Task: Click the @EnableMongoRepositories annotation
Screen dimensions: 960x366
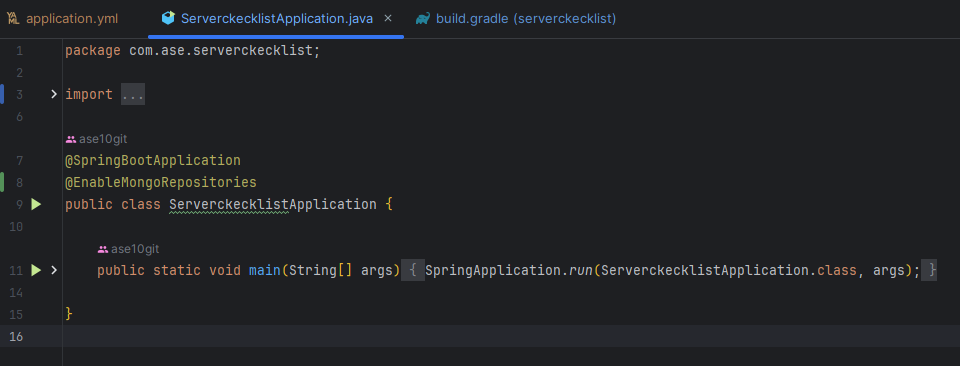Action: 161,182
